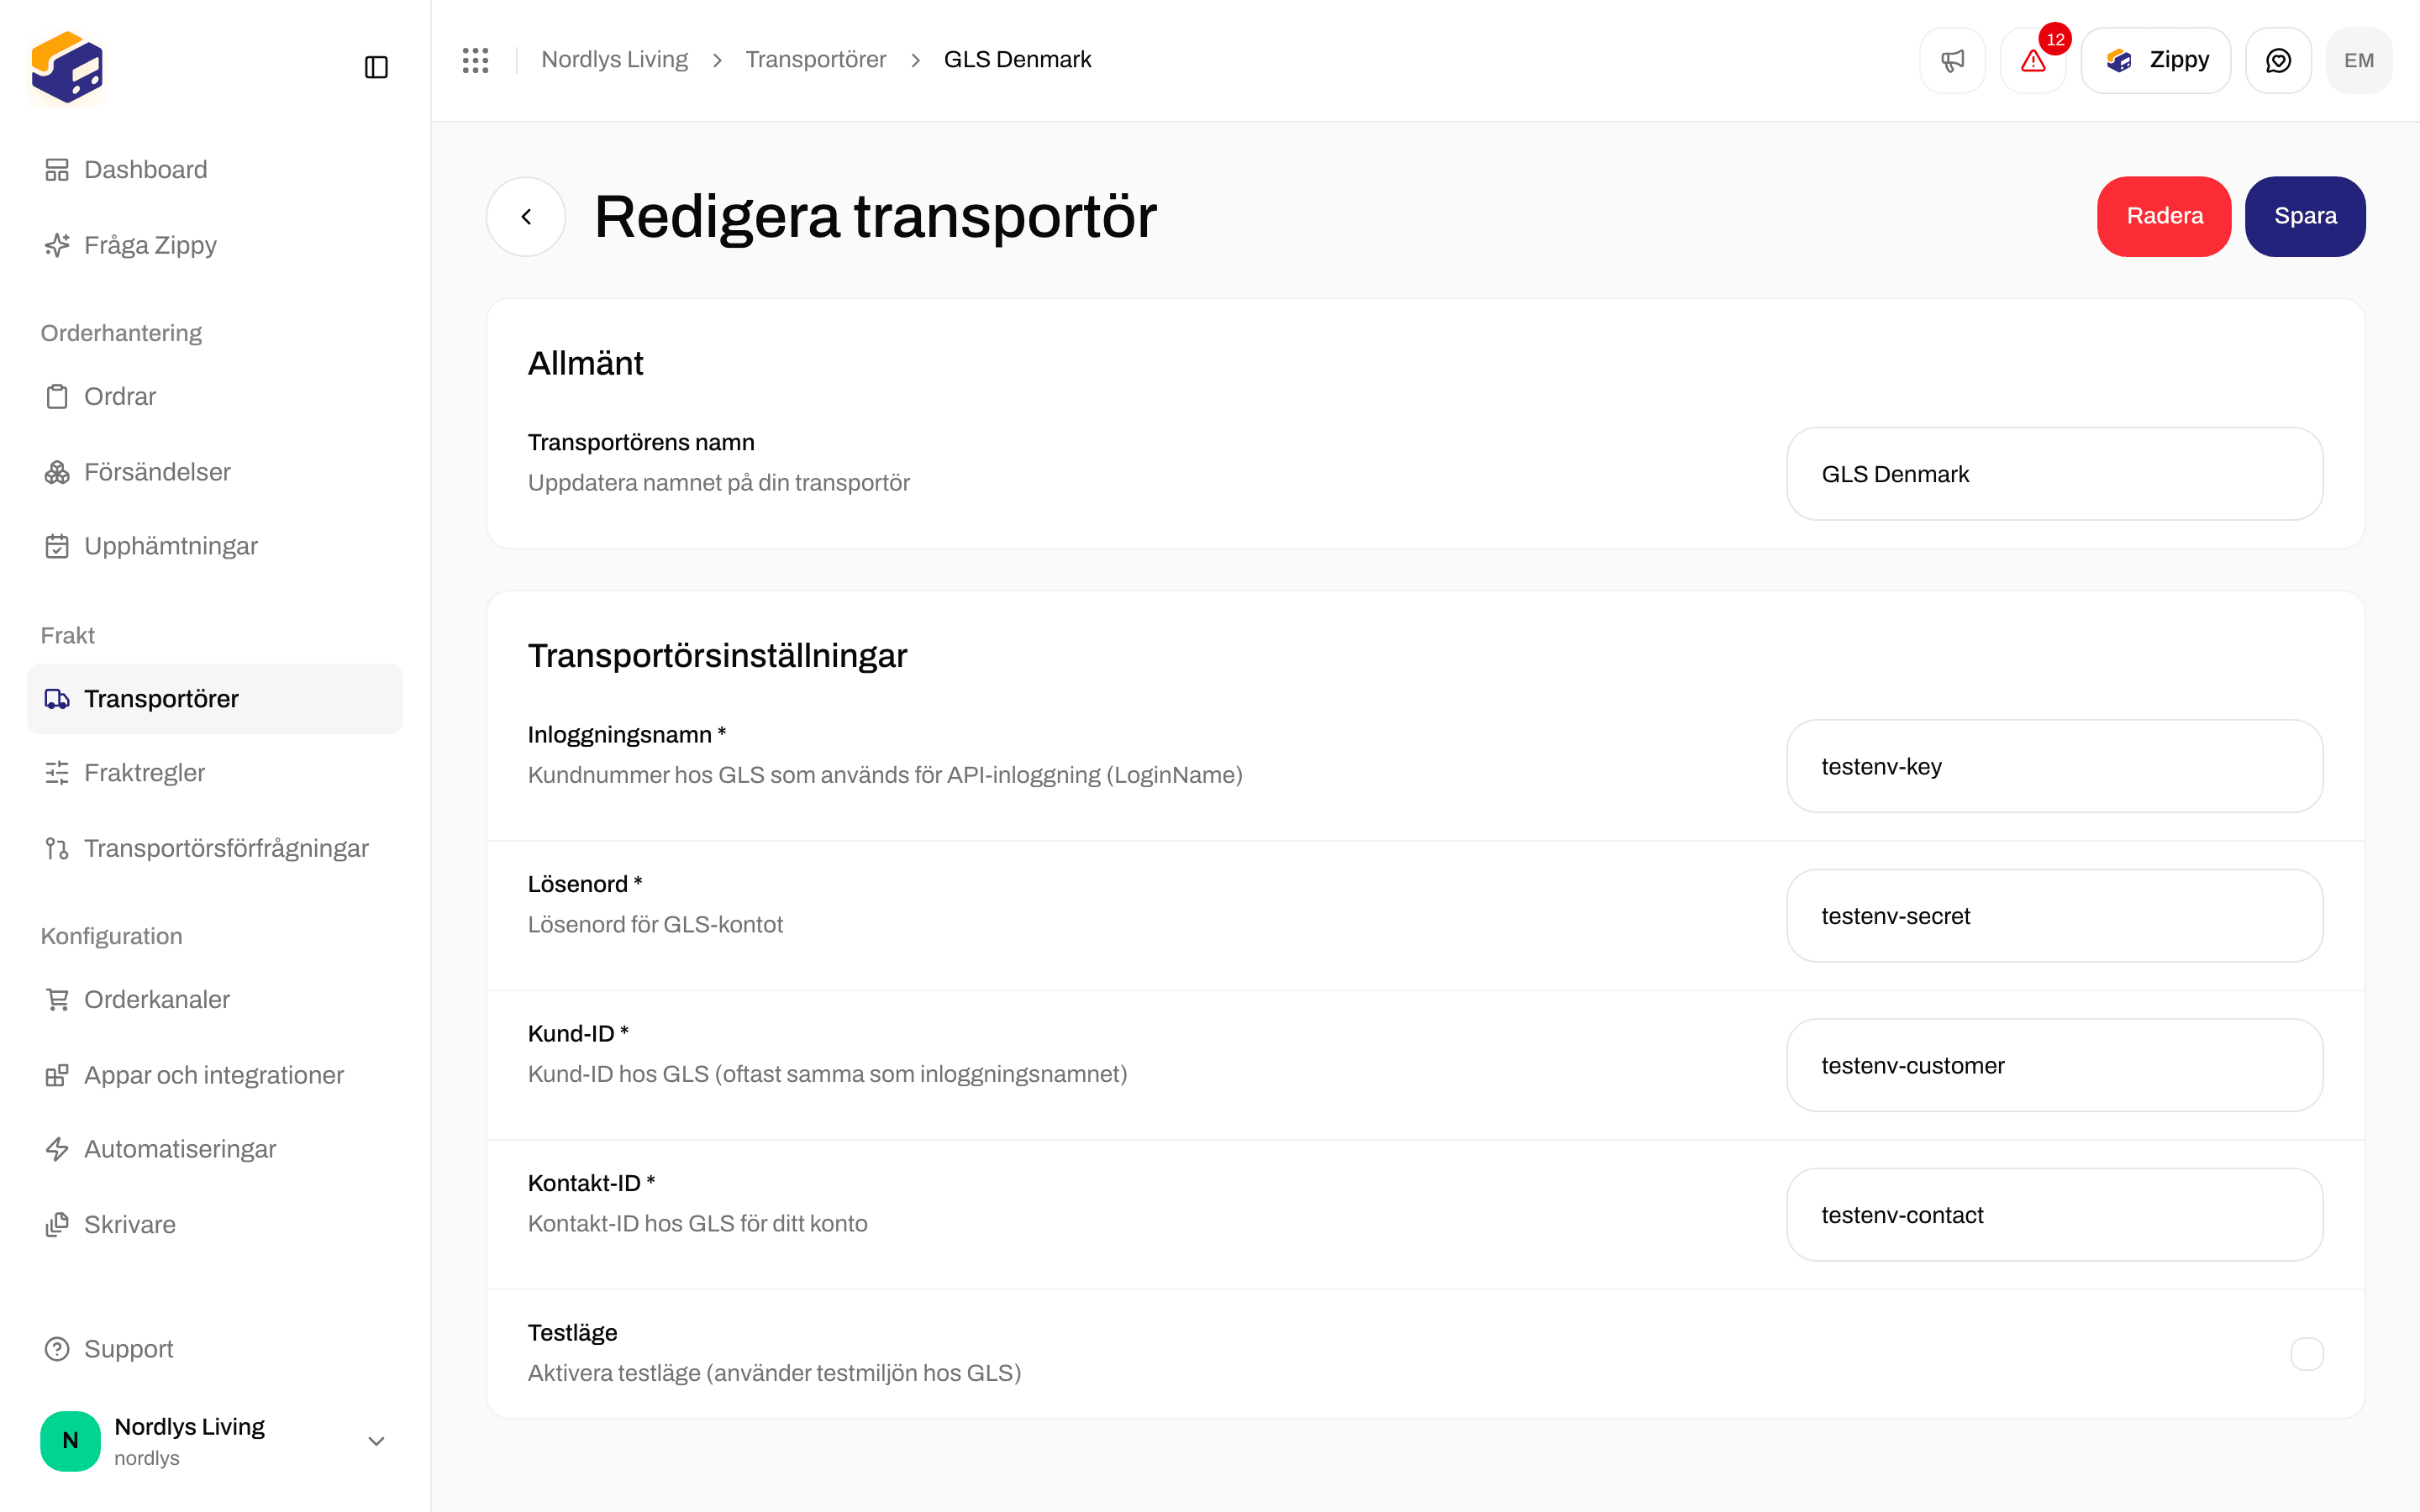Go to Orderkanaler in the sidebar
2420x1512 pixels.
click(x=214, y=999)
